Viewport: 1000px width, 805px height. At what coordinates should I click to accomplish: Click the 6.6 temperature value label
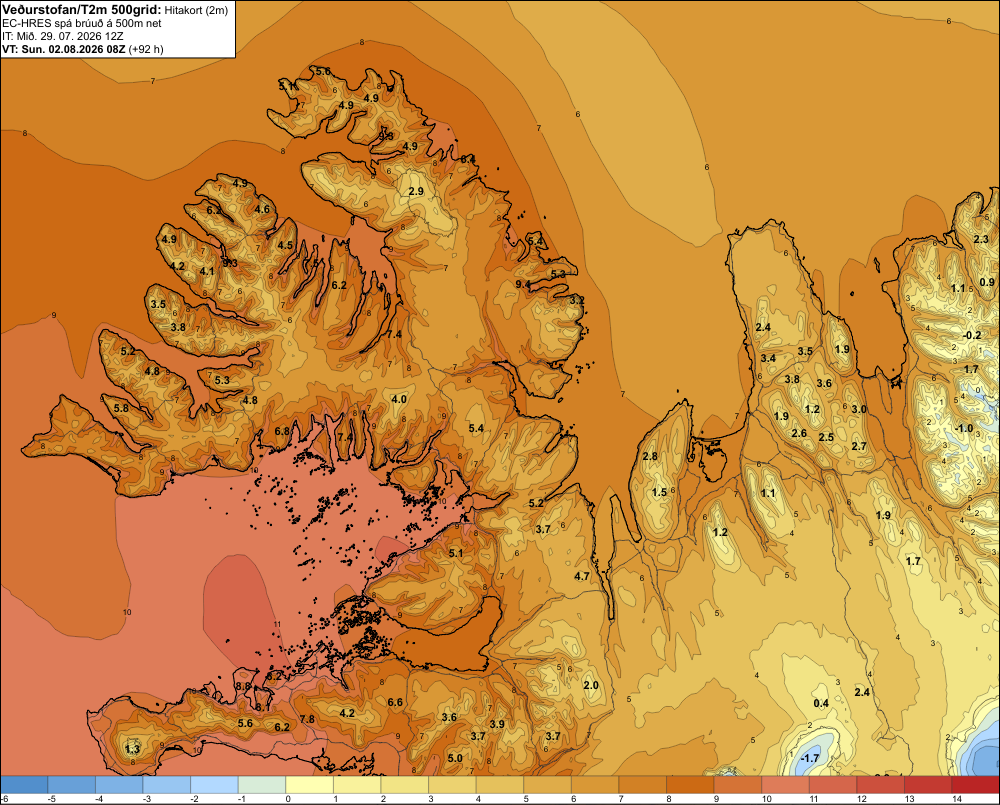(x=395, y=702)
